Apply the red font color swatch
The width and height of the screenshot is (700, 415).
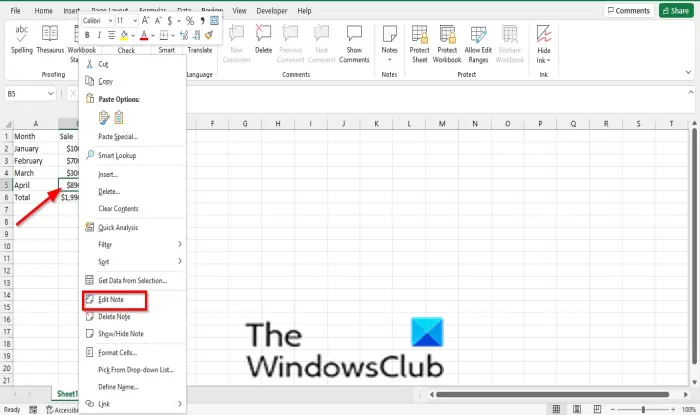coord(144,35)
